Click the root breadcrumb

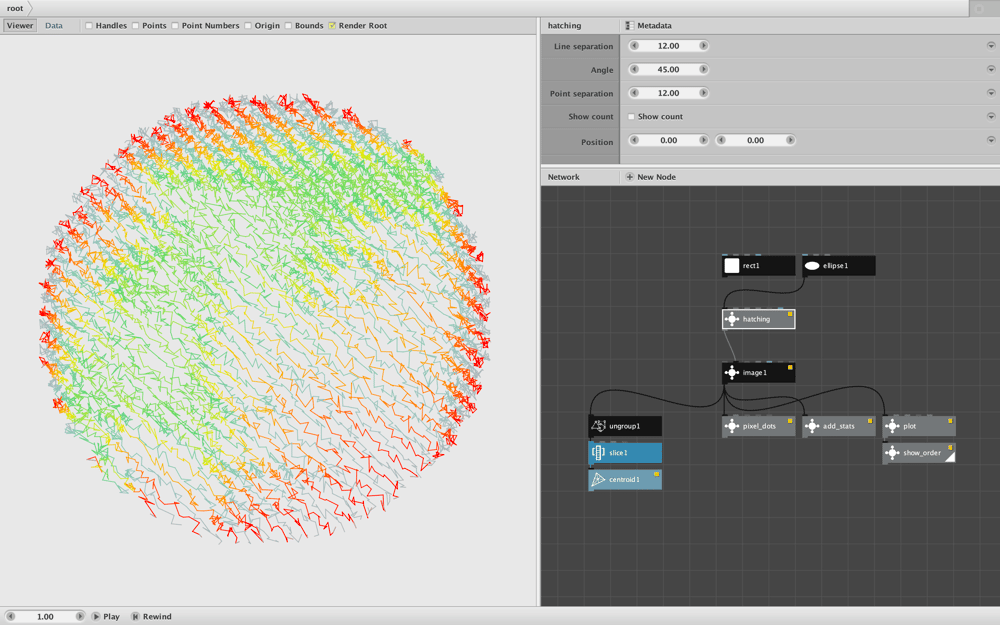15,8
